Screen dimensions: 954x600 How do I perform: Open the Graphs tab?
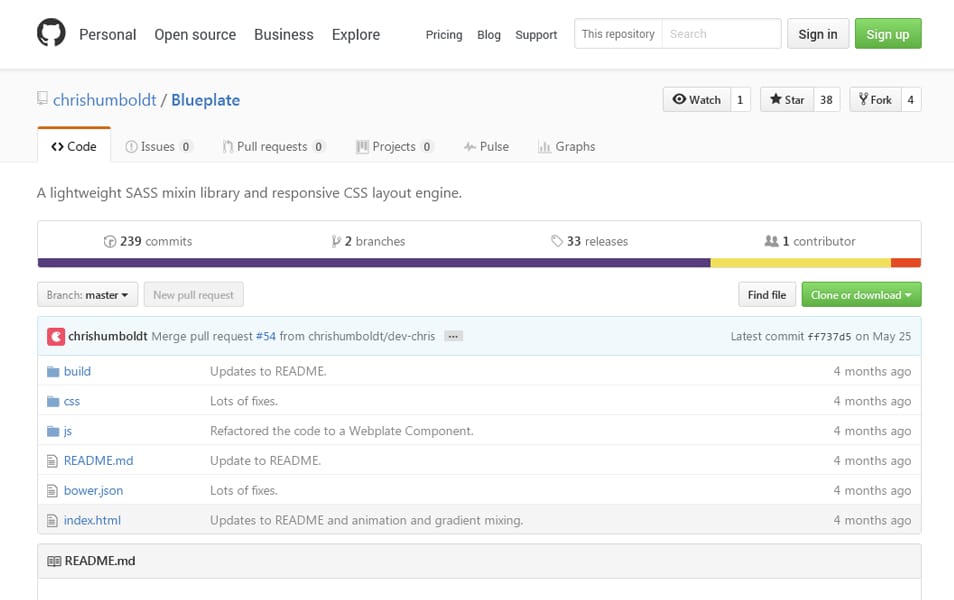[x=566, y=147]
